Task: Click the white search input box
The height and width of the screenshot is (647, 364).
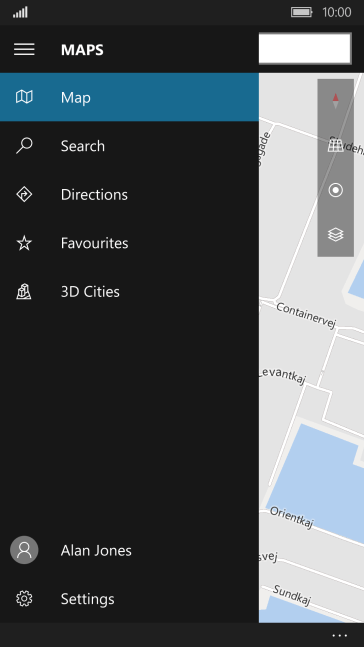Action: 305,49
